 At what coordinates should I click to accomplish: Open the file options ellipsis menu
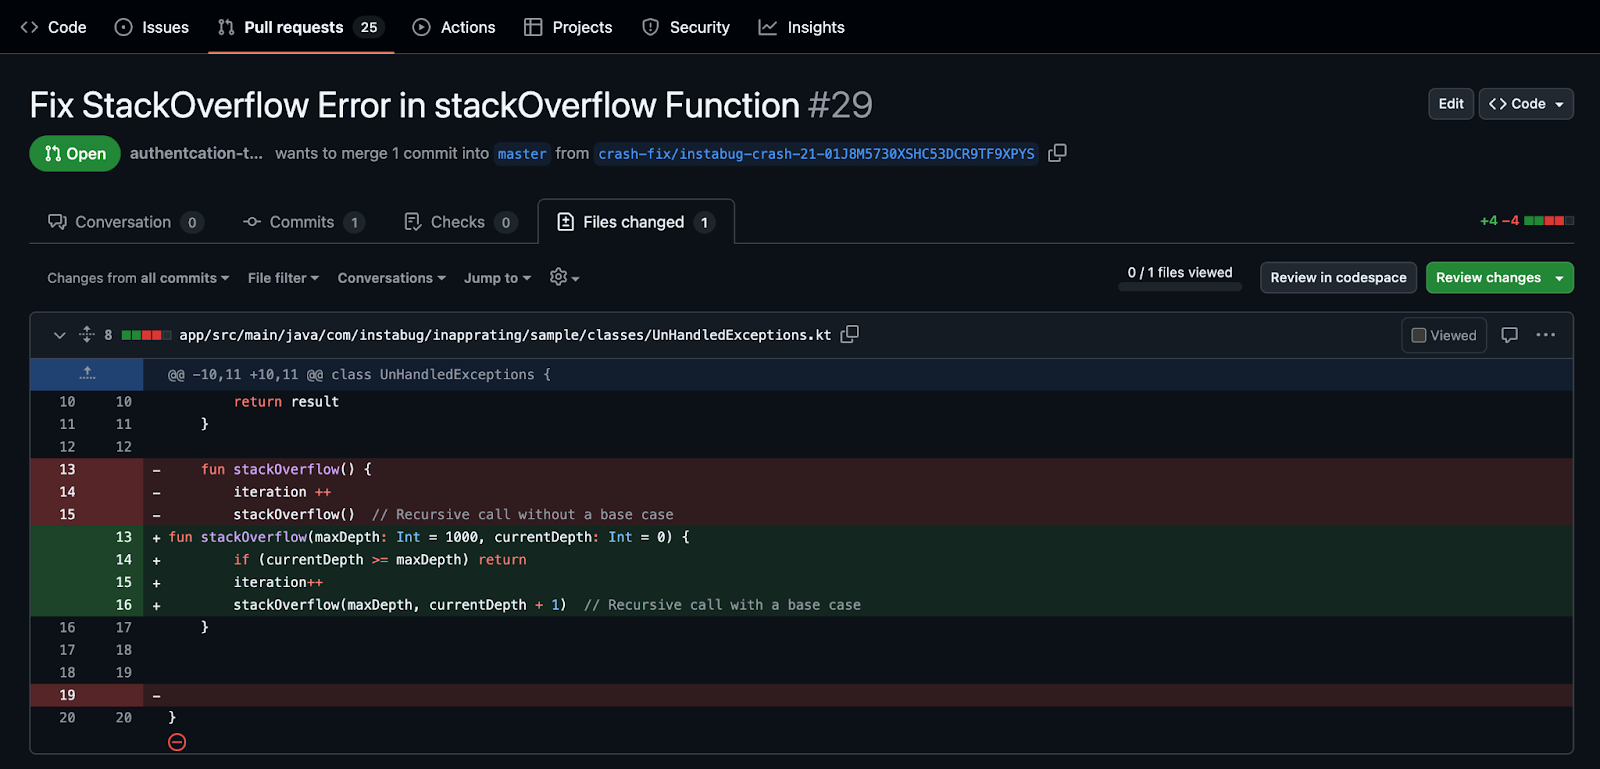click(1545, 335)
